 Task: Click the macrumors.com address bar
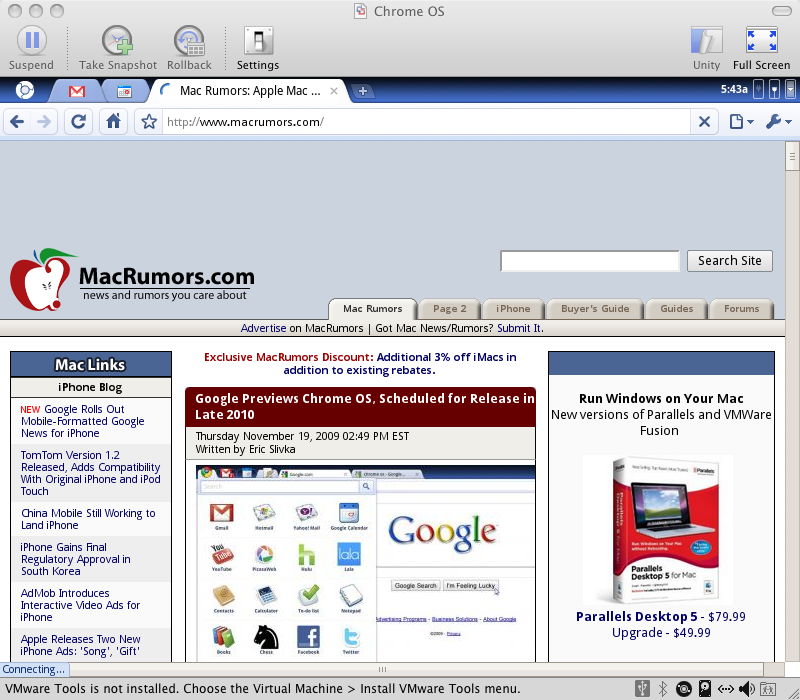pos(426,122)
